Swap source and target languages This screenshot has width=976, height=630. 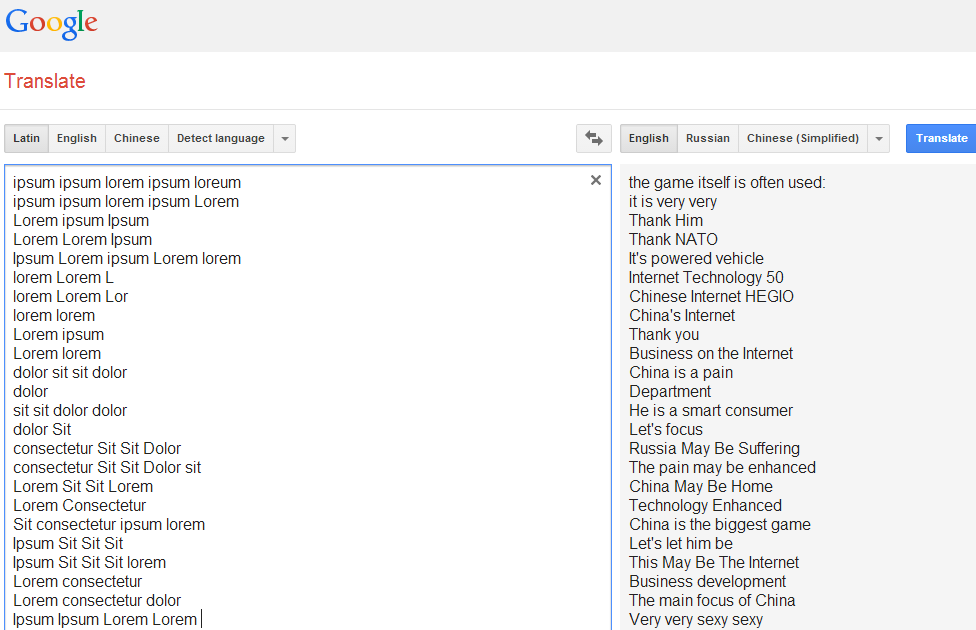point(594,138)
